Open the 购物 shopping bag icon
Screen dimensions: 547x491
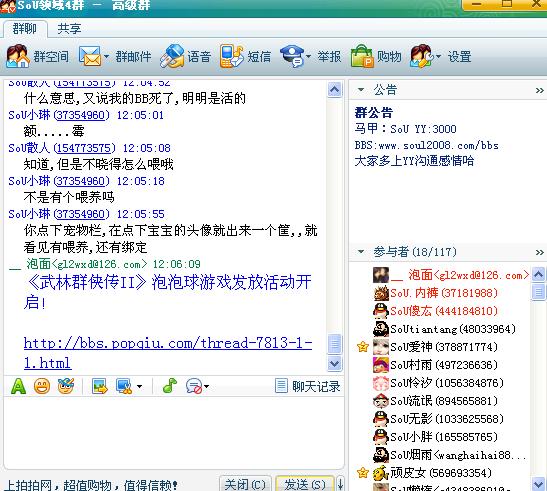click(362, 56)
